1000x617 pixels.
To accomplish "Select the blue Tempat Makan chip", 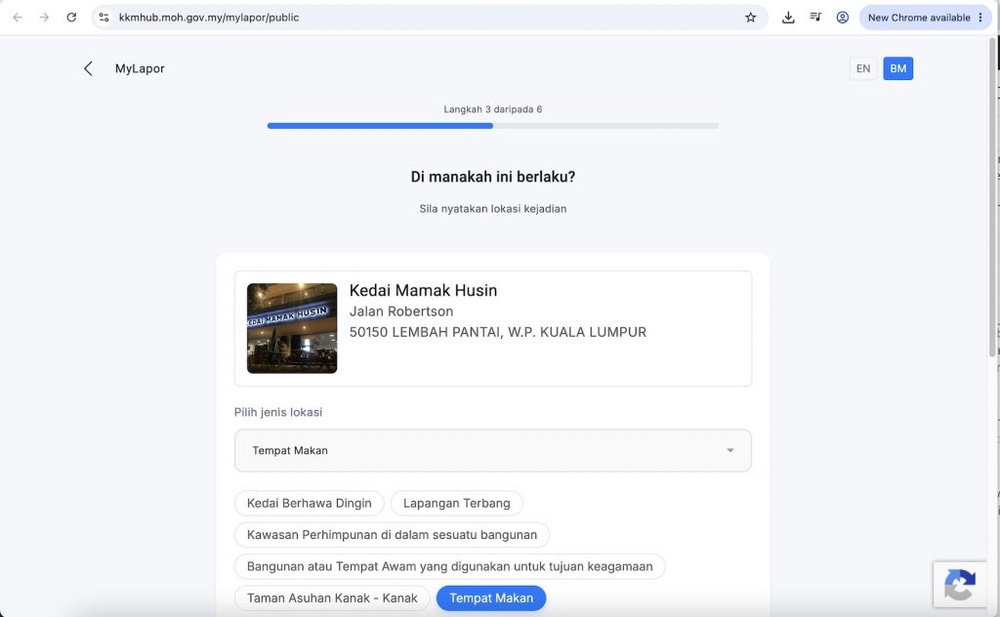I will pos(491,598).
